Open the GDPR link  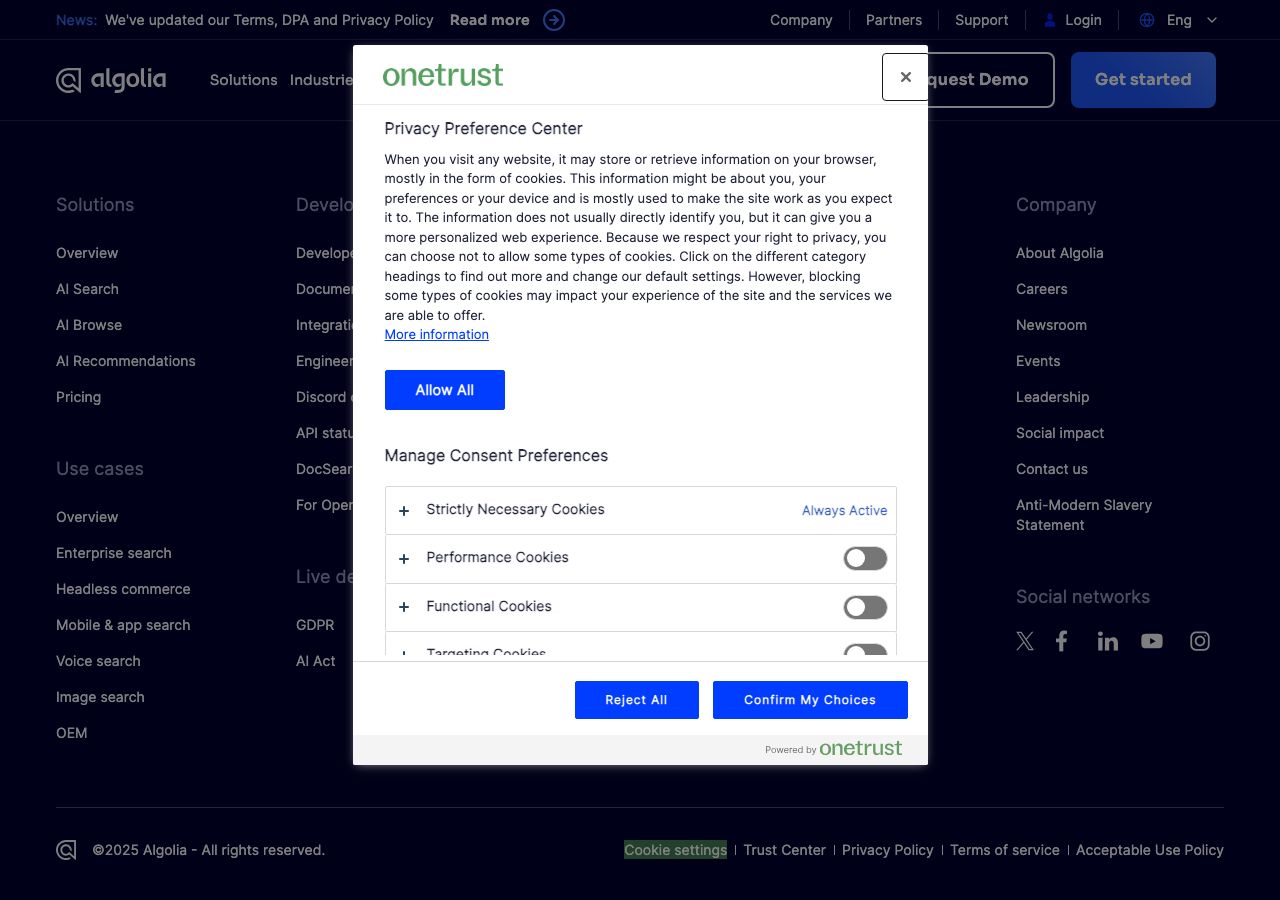tap(315, 625)
